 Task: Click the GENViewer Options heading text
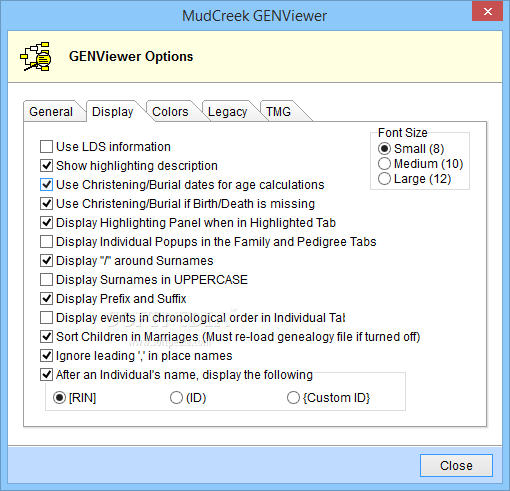click(131, 57)
